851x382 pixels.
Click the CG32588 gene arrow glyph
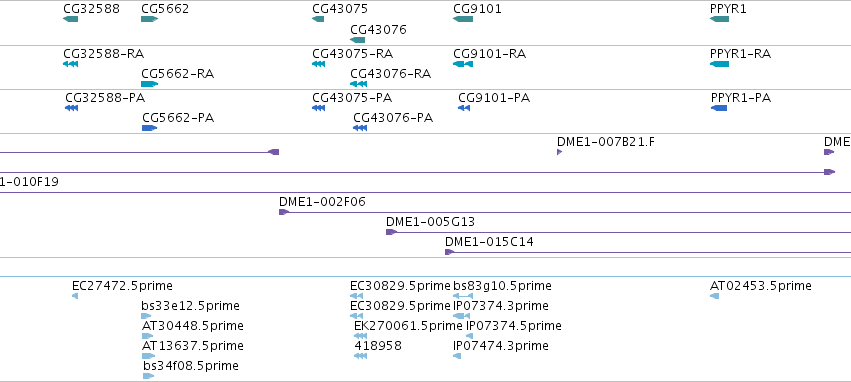[71, 19]
